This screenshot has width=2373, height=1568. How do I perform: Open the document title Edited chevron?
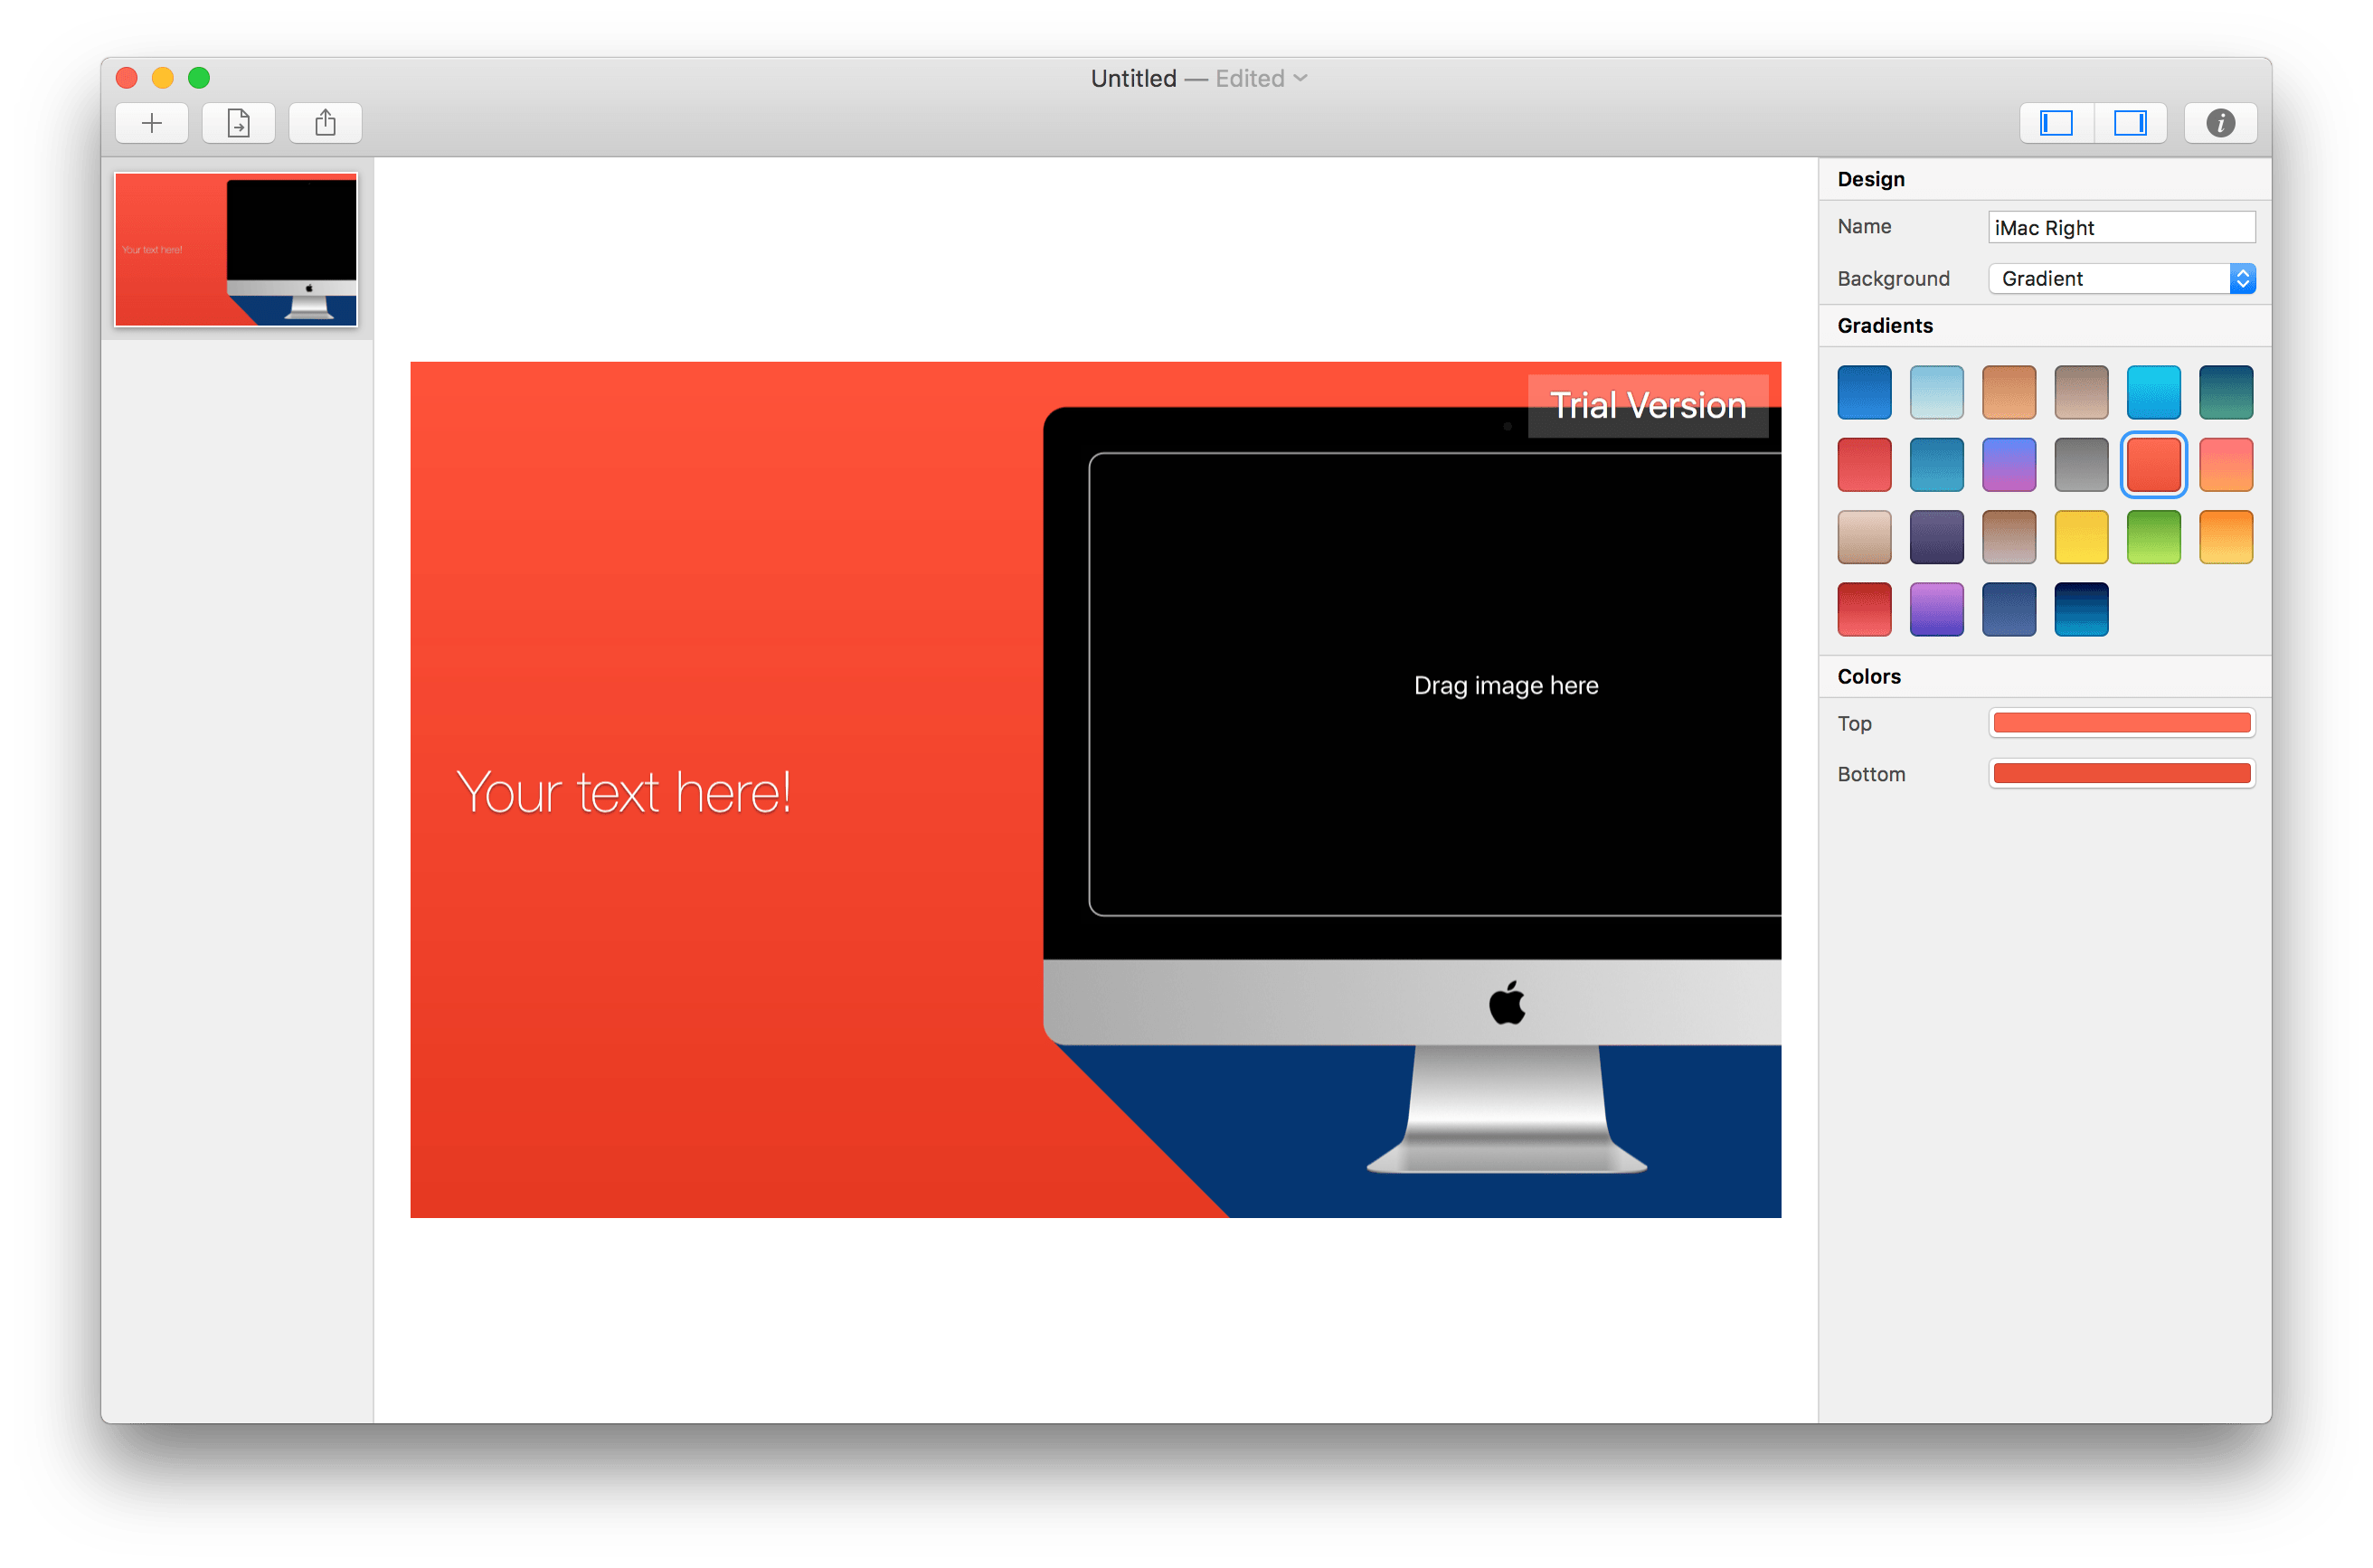pos(1300,78)
